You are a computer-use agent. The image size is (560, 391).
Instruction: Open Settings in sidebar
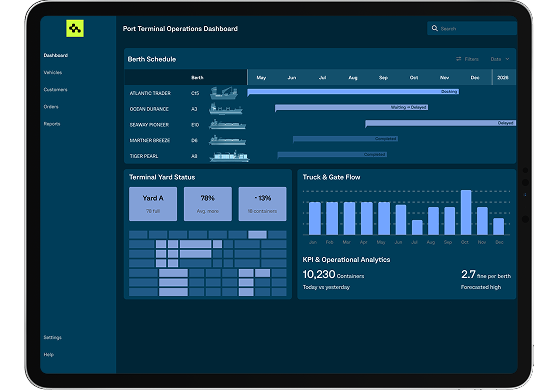pyautogui.click(x=52, y=337)
